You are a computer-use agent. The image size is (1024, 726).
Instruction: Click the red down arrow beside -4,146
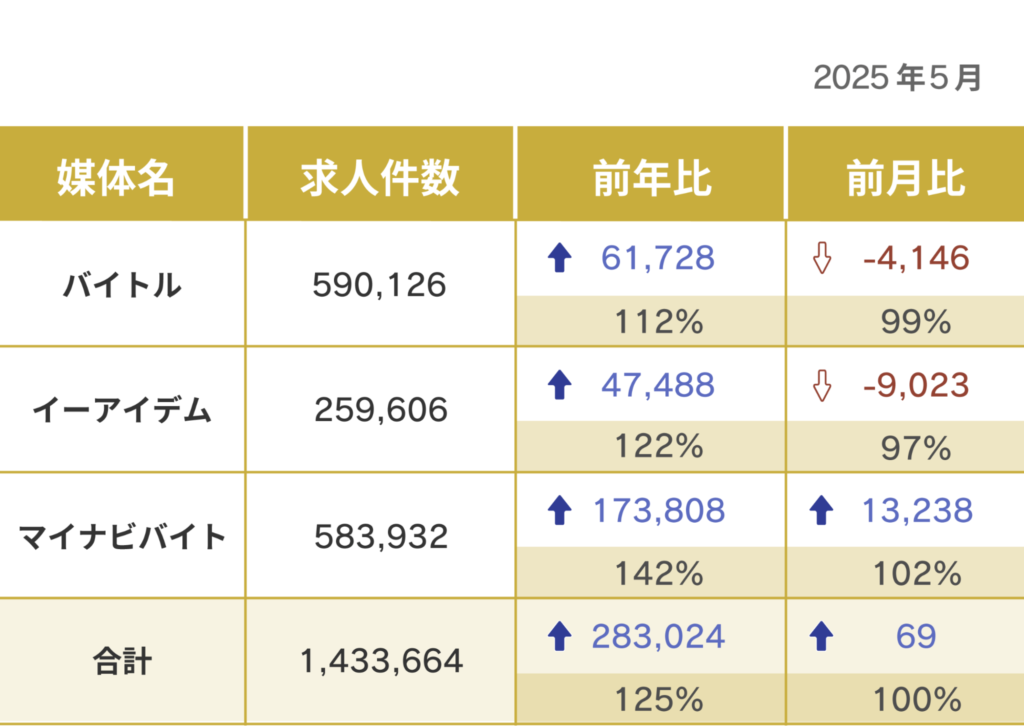click(x=822, y=259)
